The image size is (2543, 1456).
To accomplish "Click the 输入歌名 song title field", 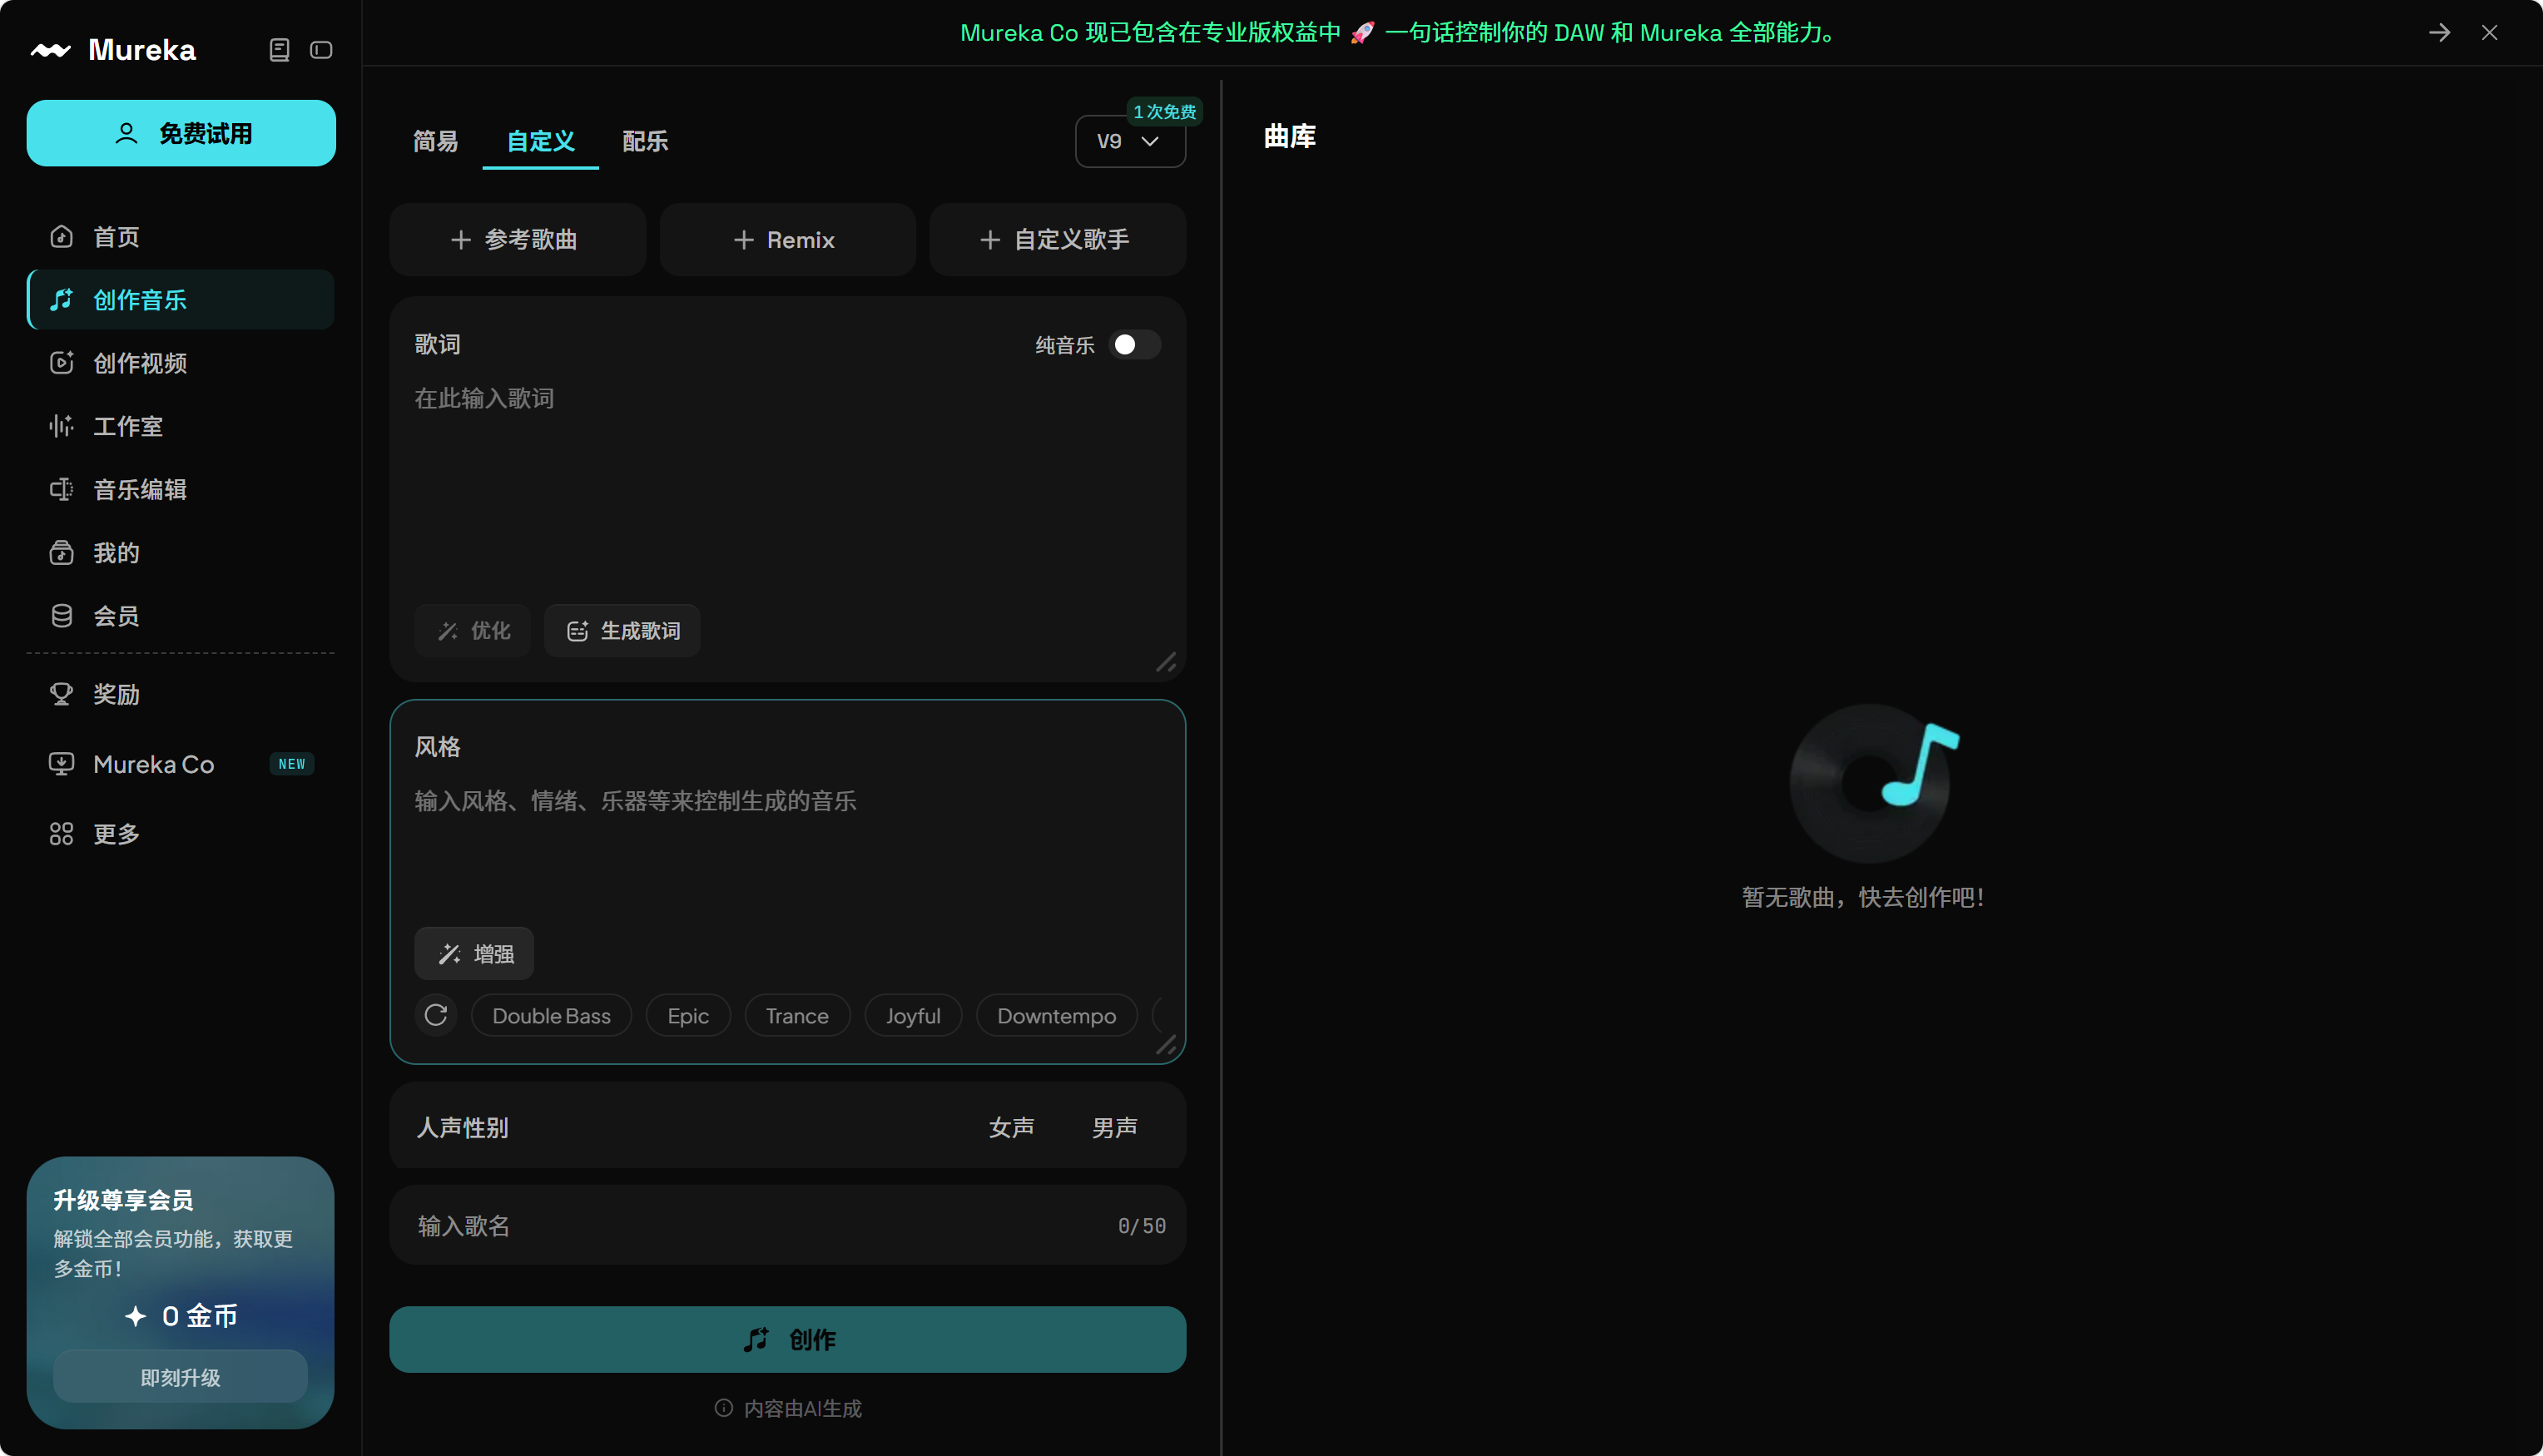I will (x=788, y=1226).
